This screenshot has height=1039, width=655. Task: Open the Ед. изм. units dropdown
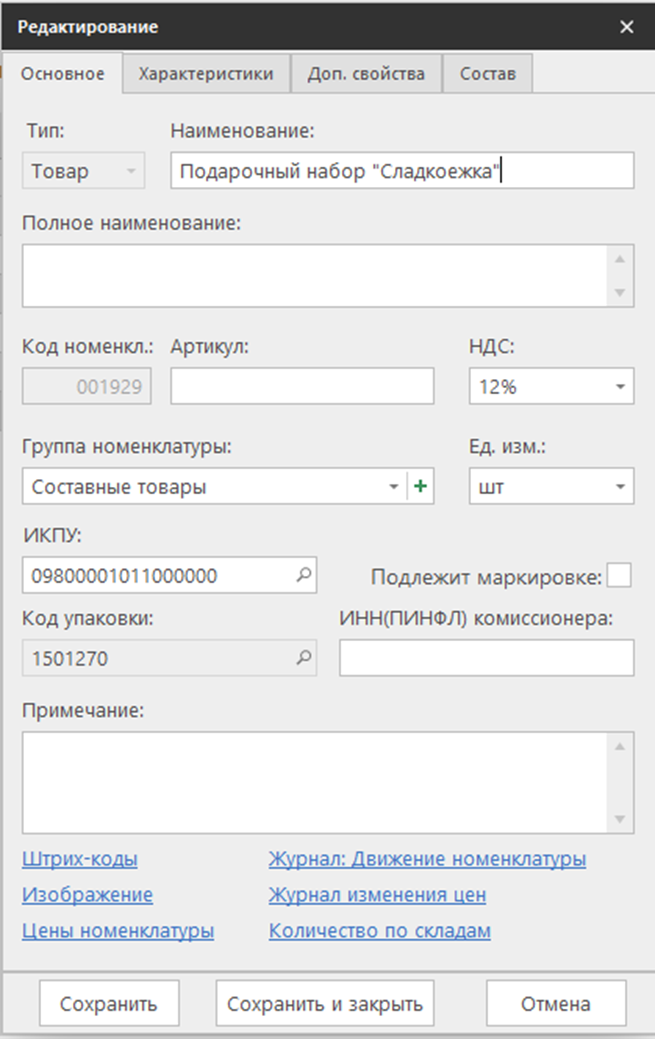pyautogui.click(x=620, y=486)
